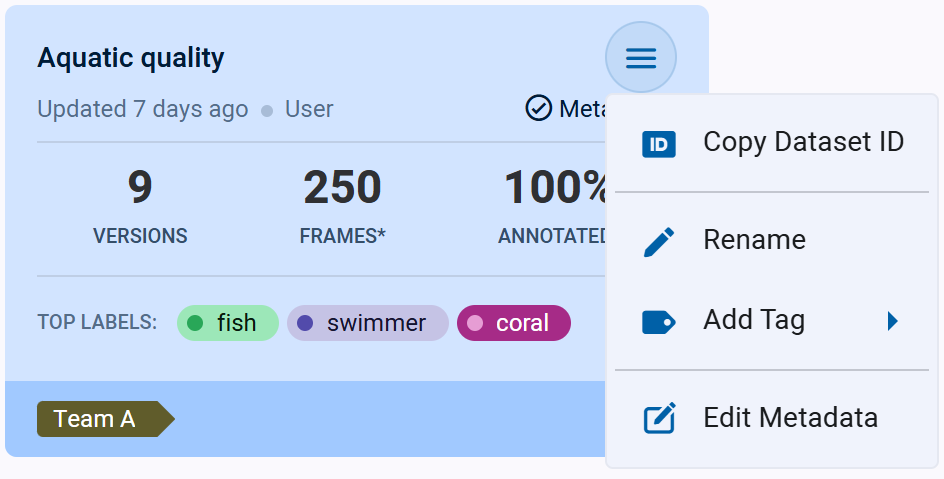Click the swimmer label chip
The image size is (944, 479).
pos(367,323)
